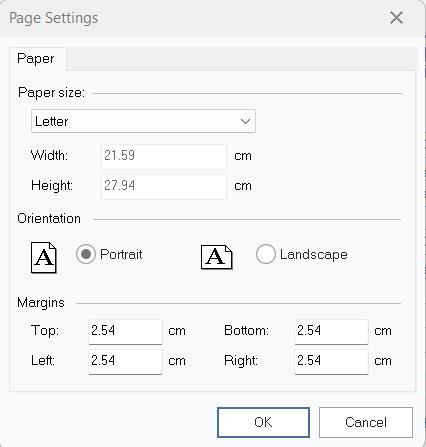Click the Left margin input field

pos(125,361)
